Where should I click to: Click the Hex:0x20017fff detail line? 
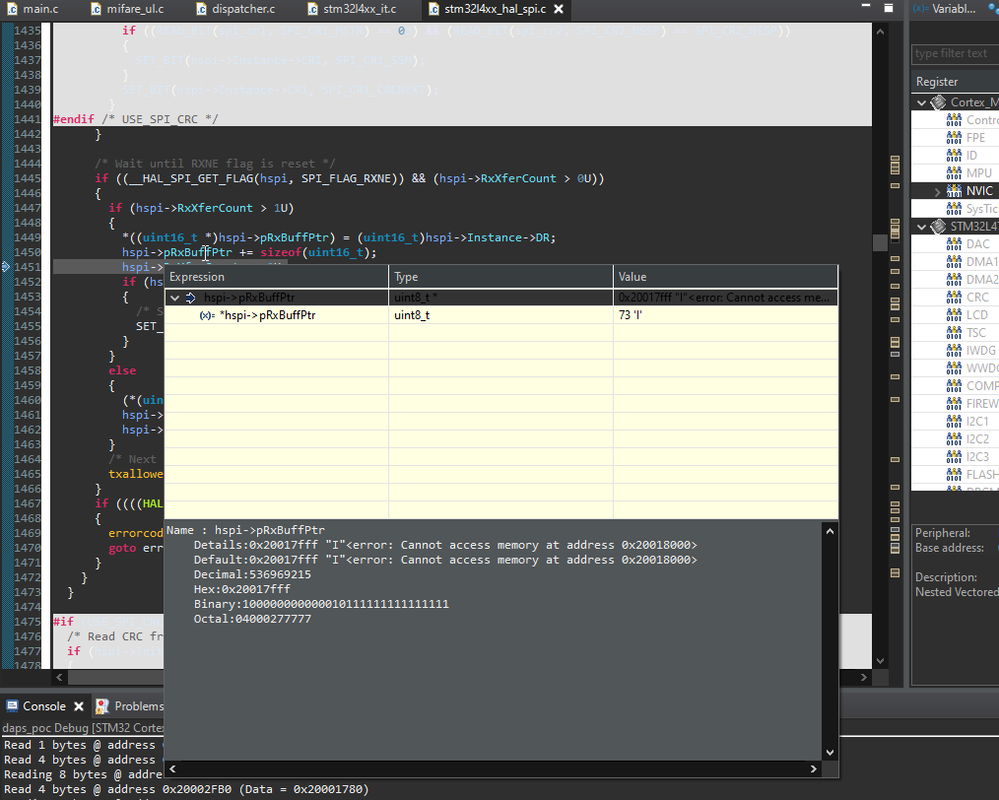(x=241, y=589)
